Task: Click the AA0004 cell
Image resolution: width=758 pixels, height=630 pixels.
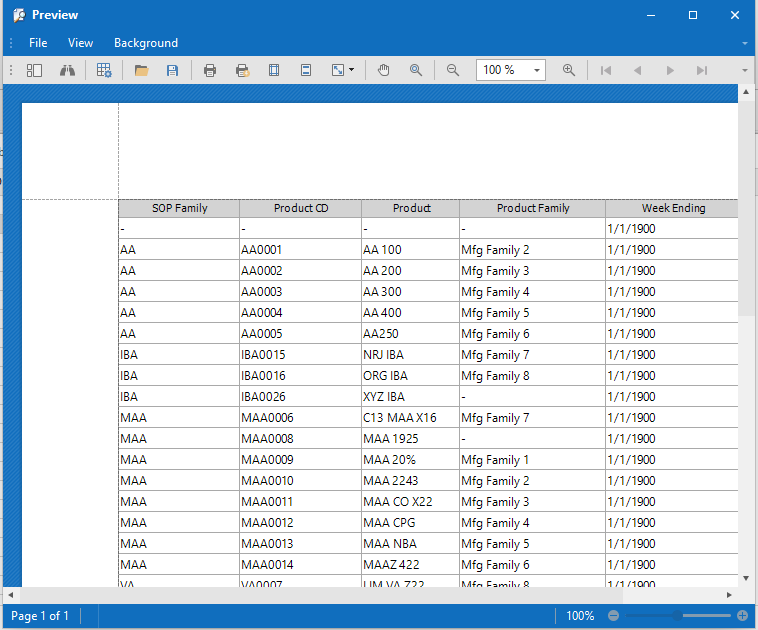Action: pos(301,313)
